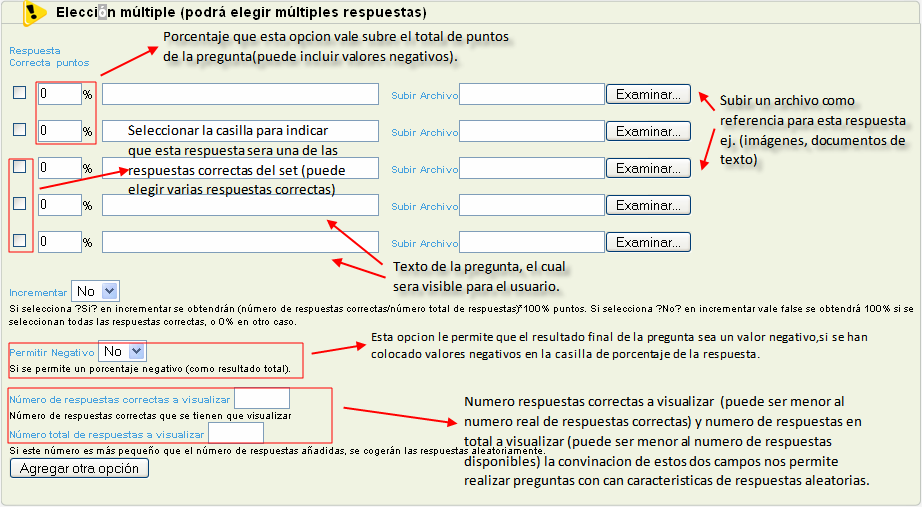Open the Incrementar dropdown
This screenshot has width=922, height=507.
[95, 291]
